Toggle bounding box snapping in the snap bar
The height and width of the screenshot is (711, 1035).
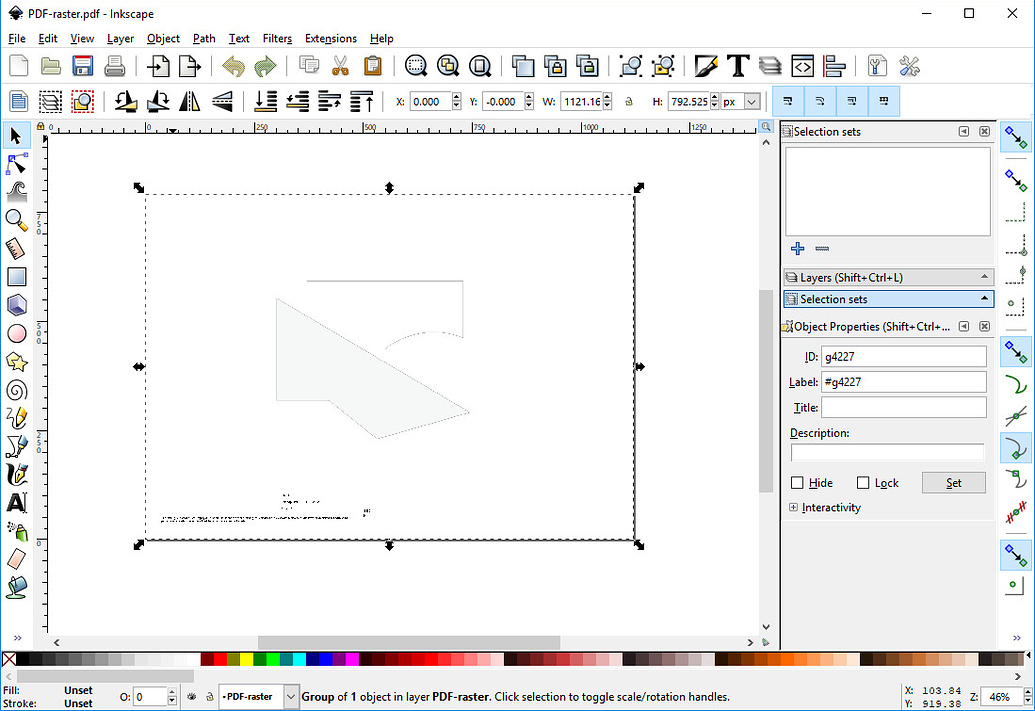click(x=1016, y=180)
